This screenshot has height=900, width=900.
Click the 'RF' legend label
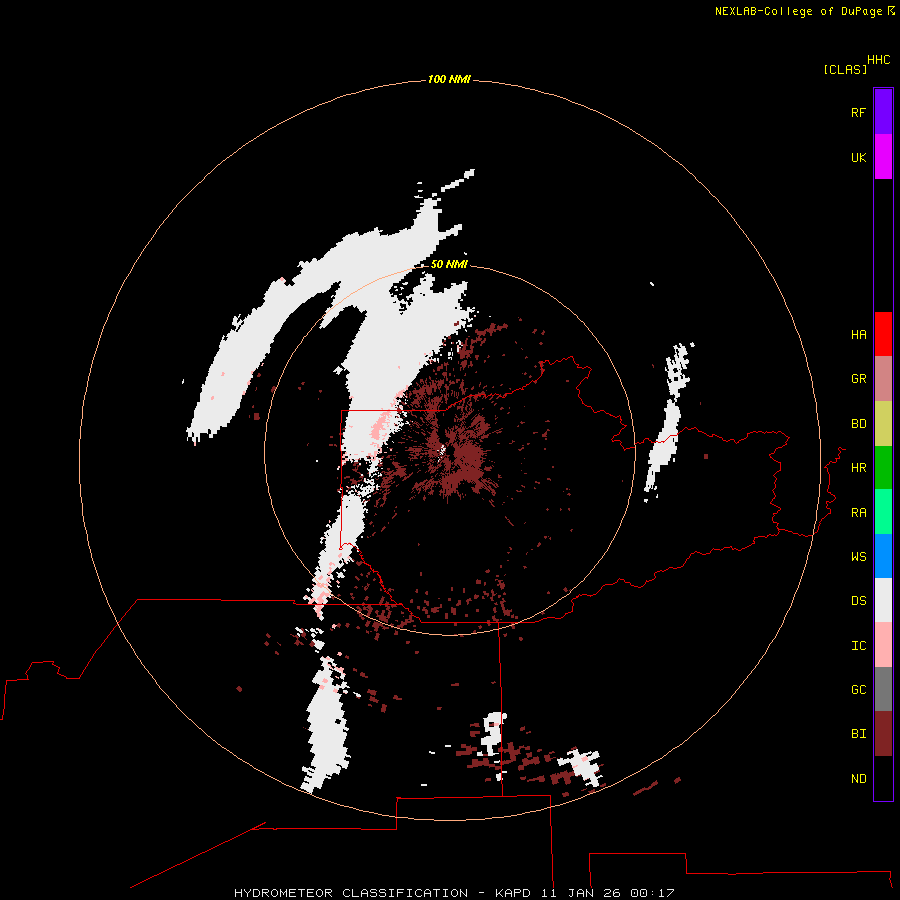(x=858, y=112)
